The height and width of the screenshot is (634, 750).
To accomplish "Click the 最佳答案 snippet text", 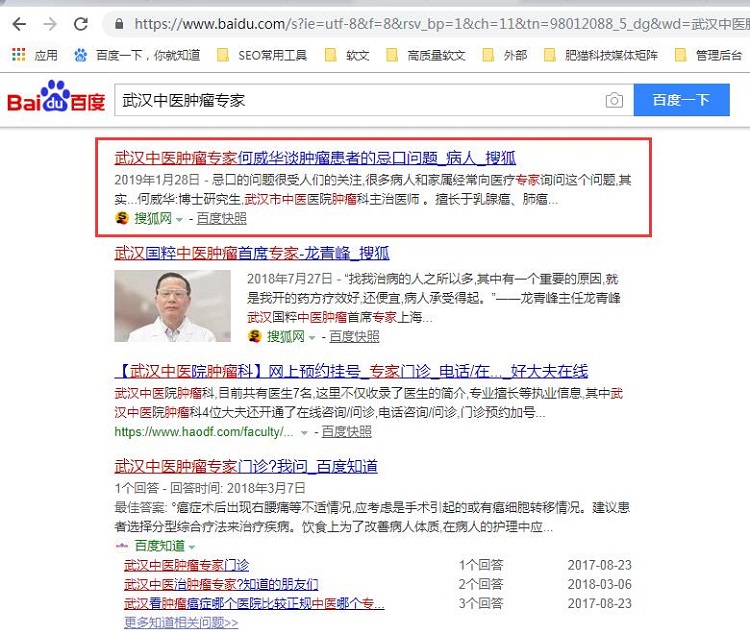I will coord(372,517).
